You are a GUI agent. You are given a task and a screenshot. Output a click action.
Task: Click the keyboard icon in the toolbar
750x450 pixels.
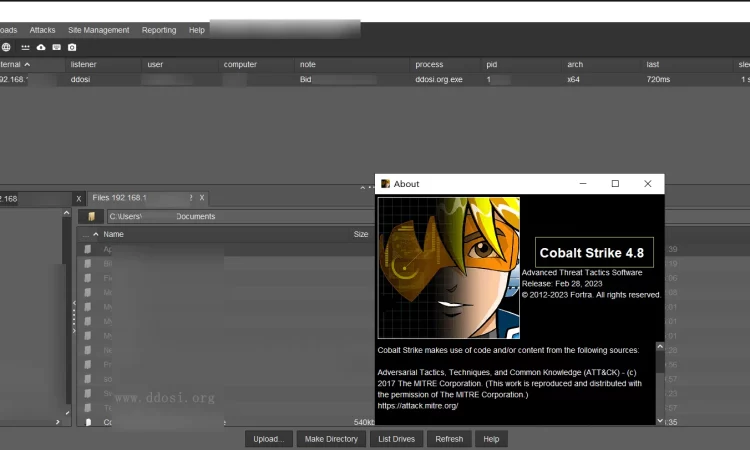pos(56,47)
